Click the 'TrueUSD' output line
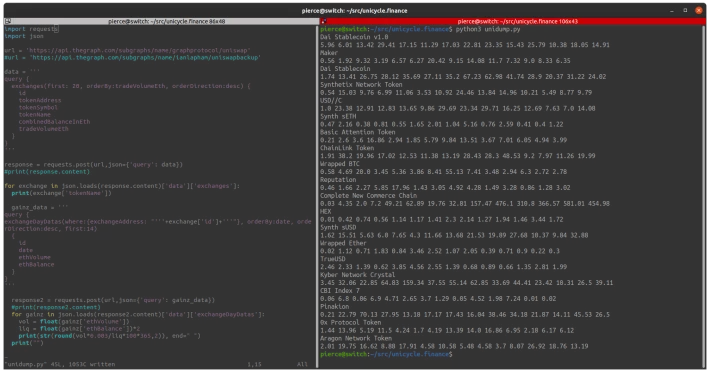The height and width of the screenshot is (373, 710). click(x=333, y=259)
